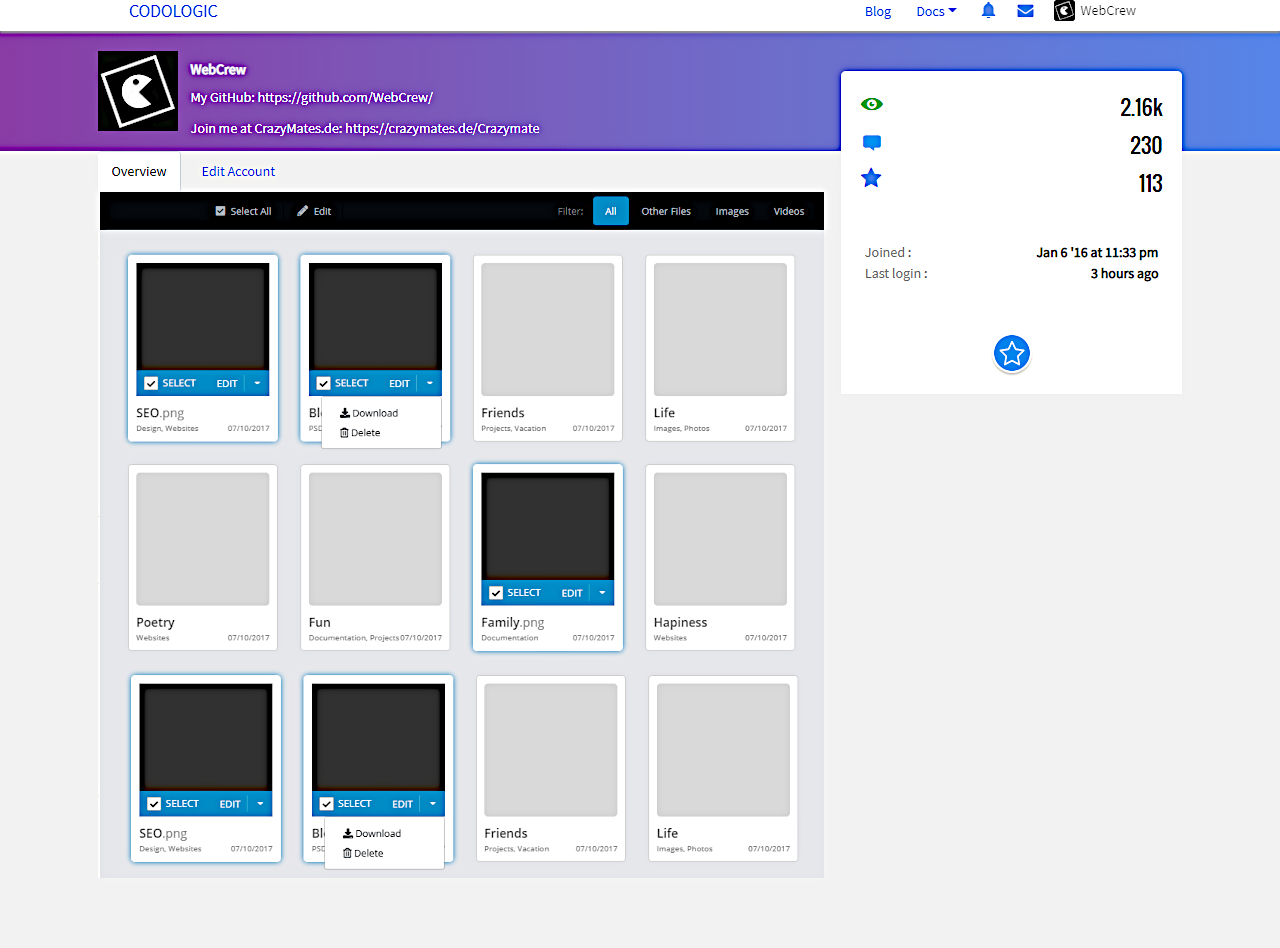Open the caret dropdown on top-row SEO.png card
The height and width of the screenshot is (948, 1280).
tap(257, 383)
